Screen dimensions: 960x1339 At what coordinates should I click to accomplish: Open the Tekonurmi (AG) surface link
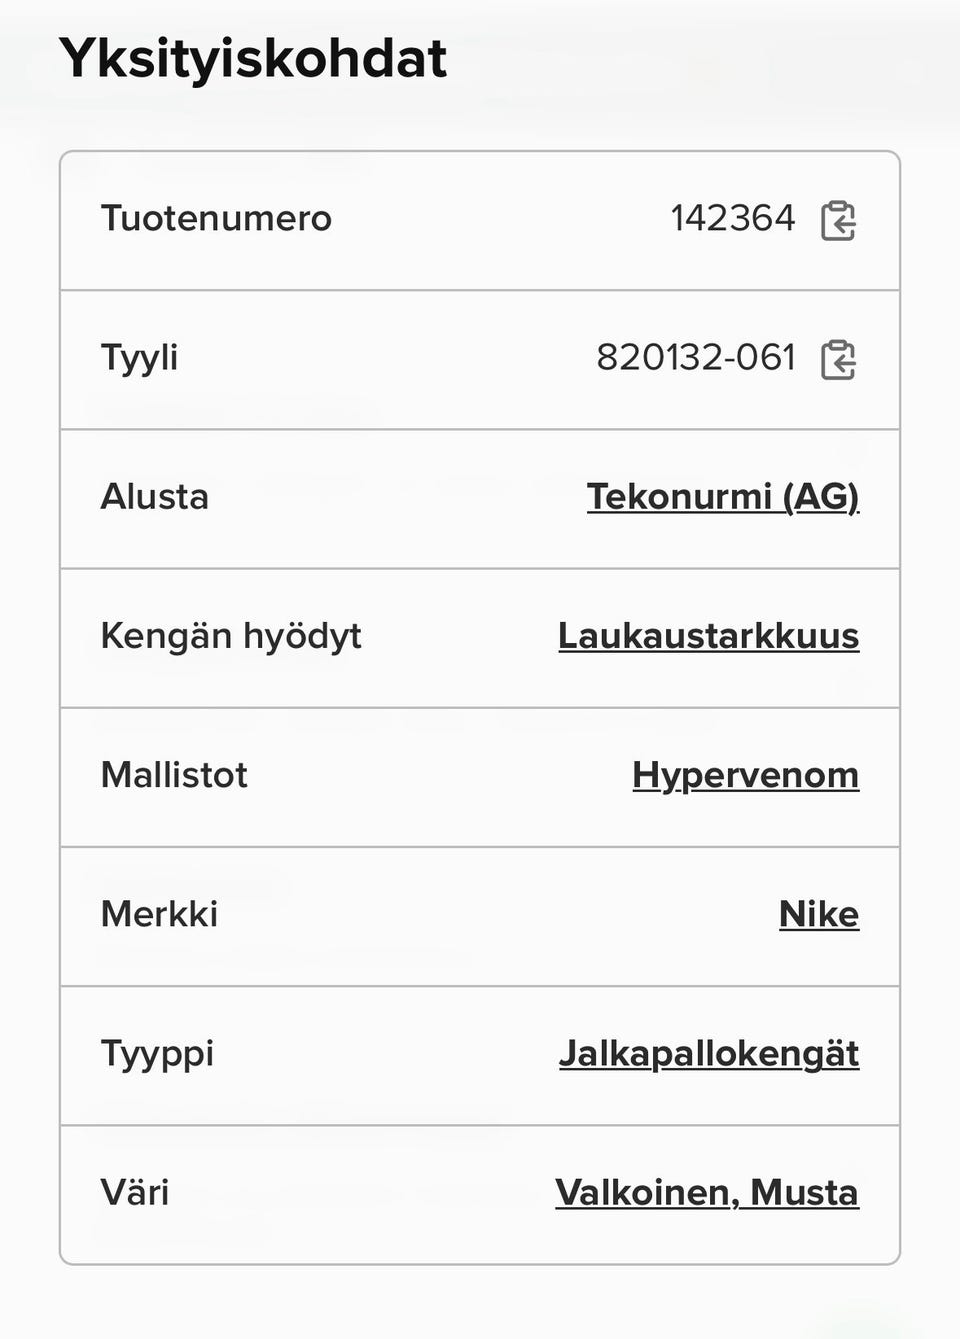tap(722, 497)
